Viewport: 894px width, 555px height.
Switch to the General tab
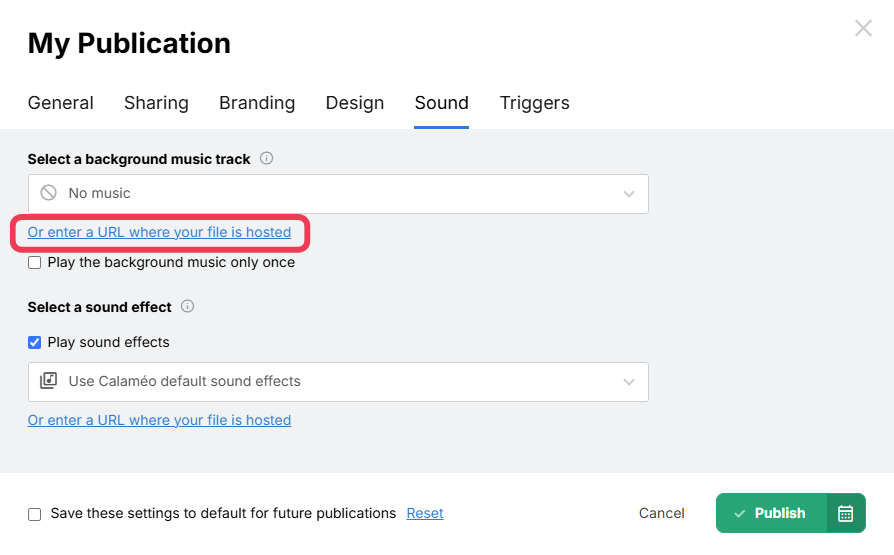60,103
